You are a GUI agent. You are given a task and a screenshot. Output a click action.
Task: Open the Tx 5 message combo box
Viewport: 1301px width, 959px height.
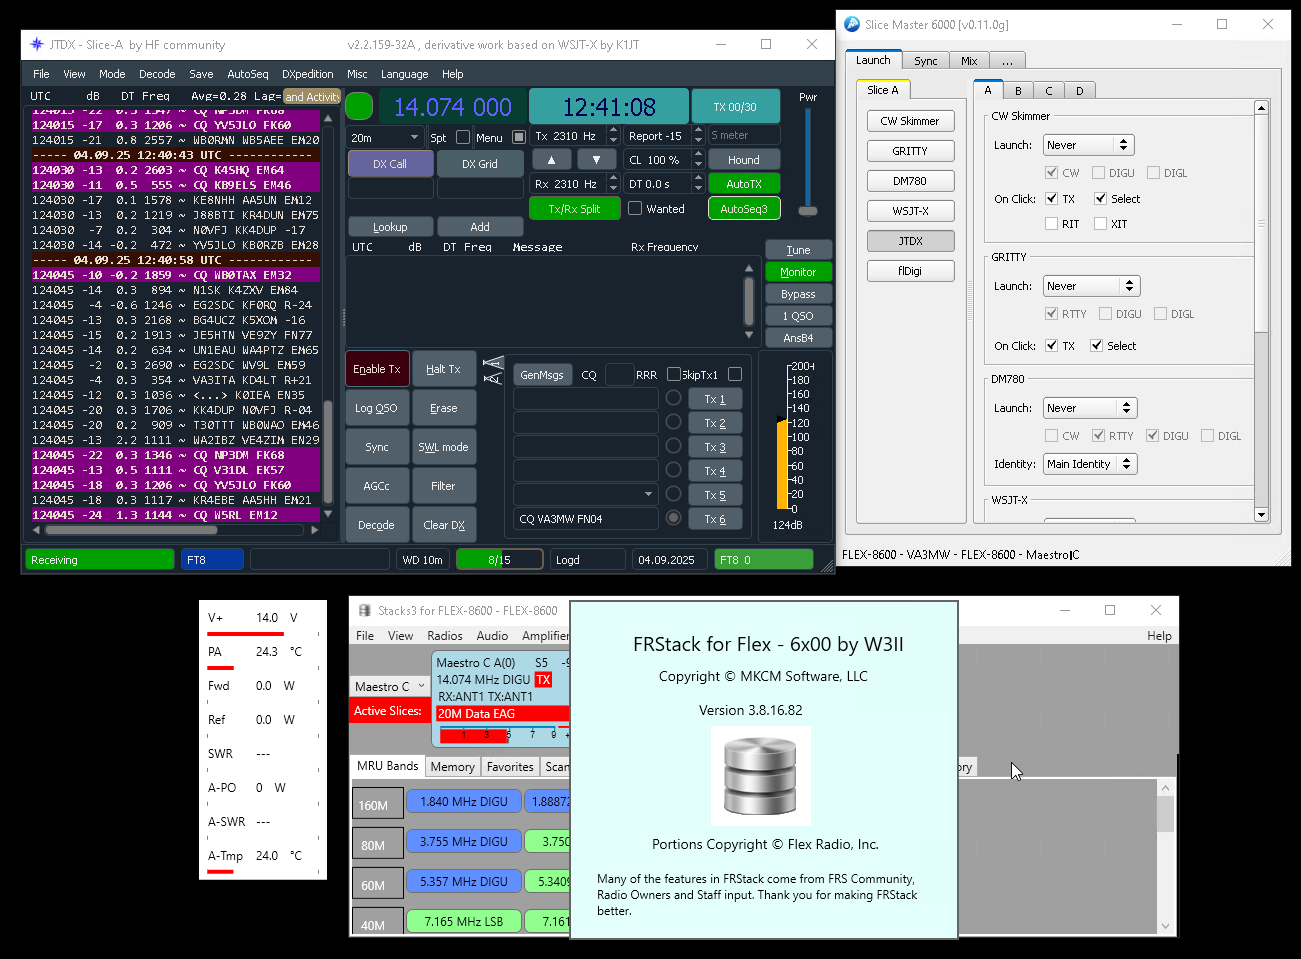[585, 494]
